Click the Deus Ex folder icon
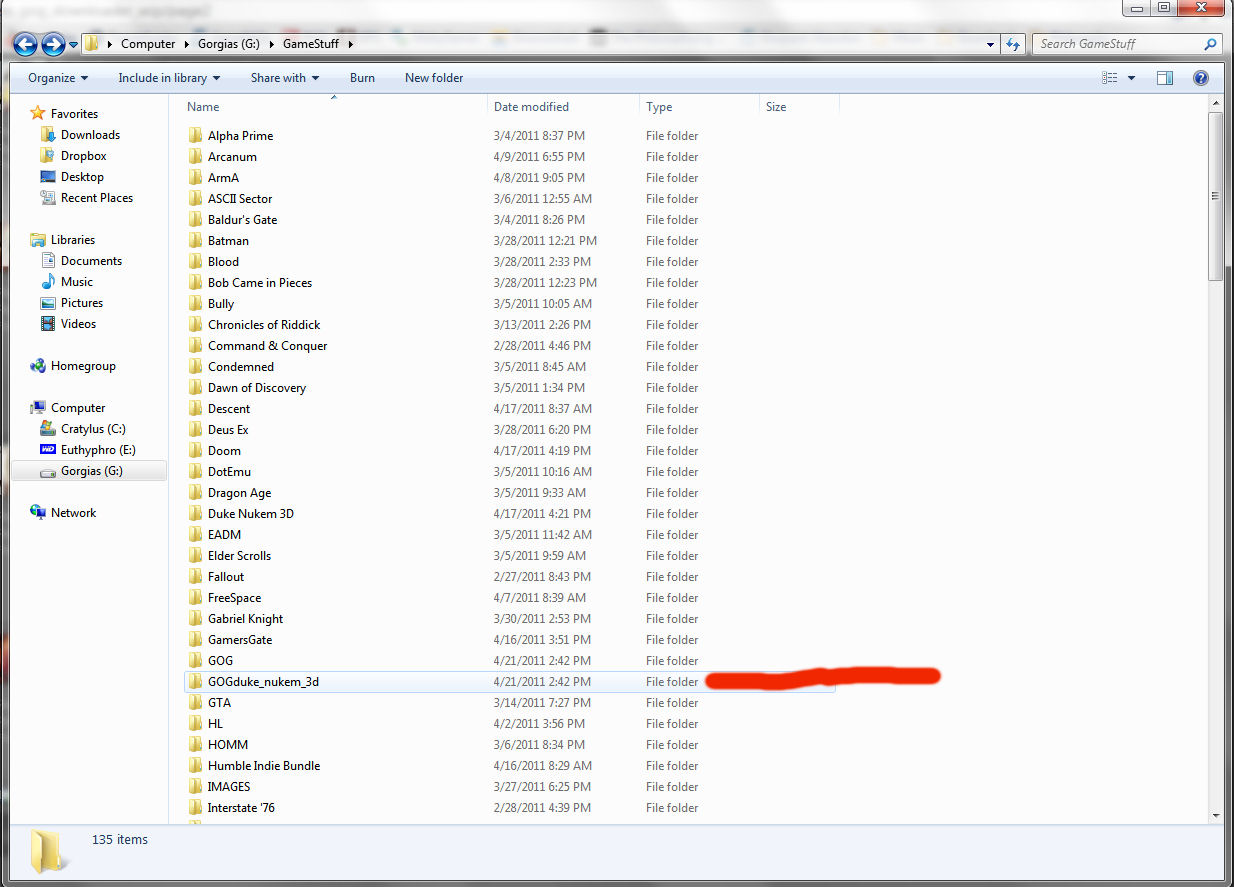Viewport: 1234px width, 887px height. [x=195, y=430]
